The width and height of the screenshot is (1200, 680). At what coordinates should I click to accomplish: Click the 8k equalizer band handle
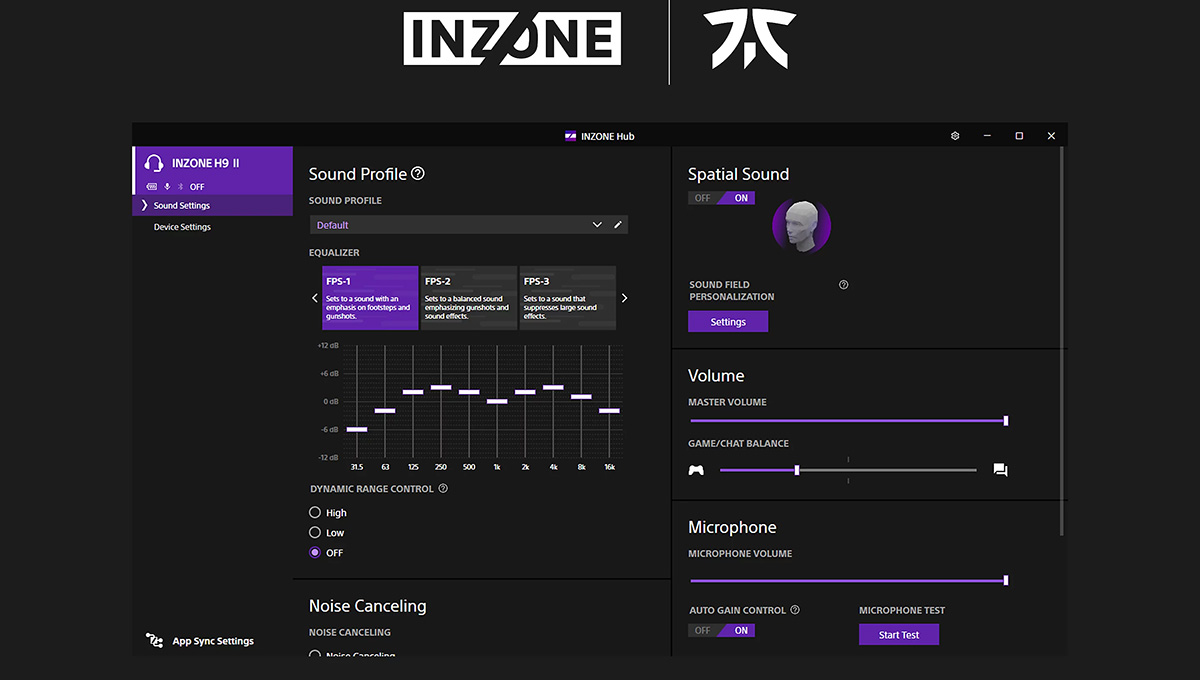pos(581,397)
